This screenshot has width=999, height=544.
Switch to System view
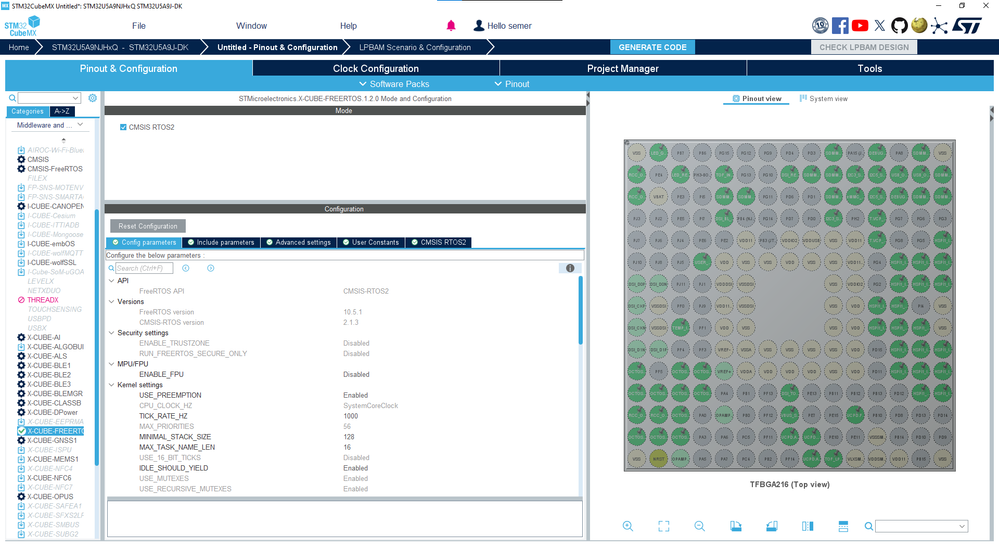pyautogui.click(x=823, y=99)
